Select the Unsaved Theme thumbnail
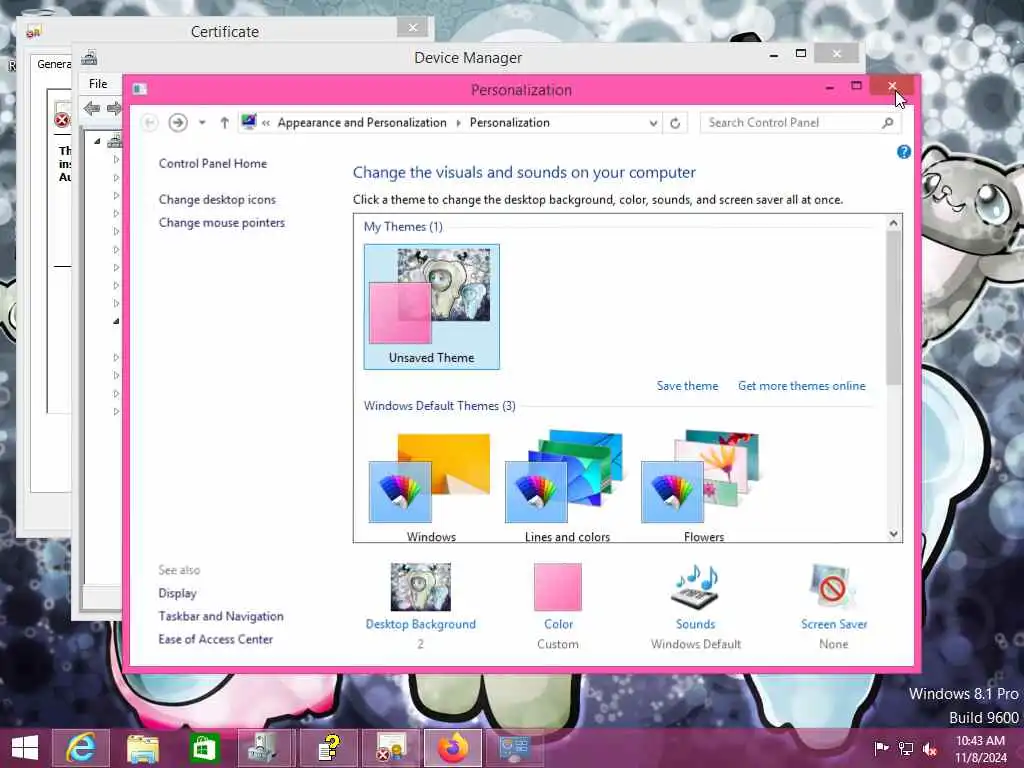Viewport: 1024px width, 768px height. (432, 306)
